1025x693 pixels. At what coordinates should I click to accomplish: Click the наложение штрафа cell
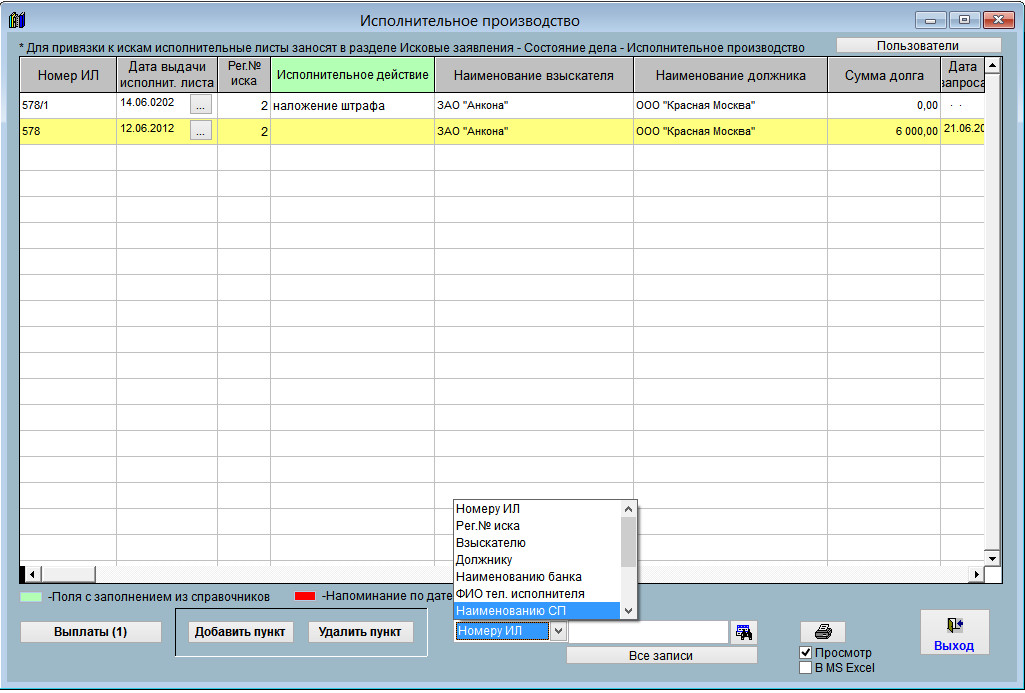[352, 105]
